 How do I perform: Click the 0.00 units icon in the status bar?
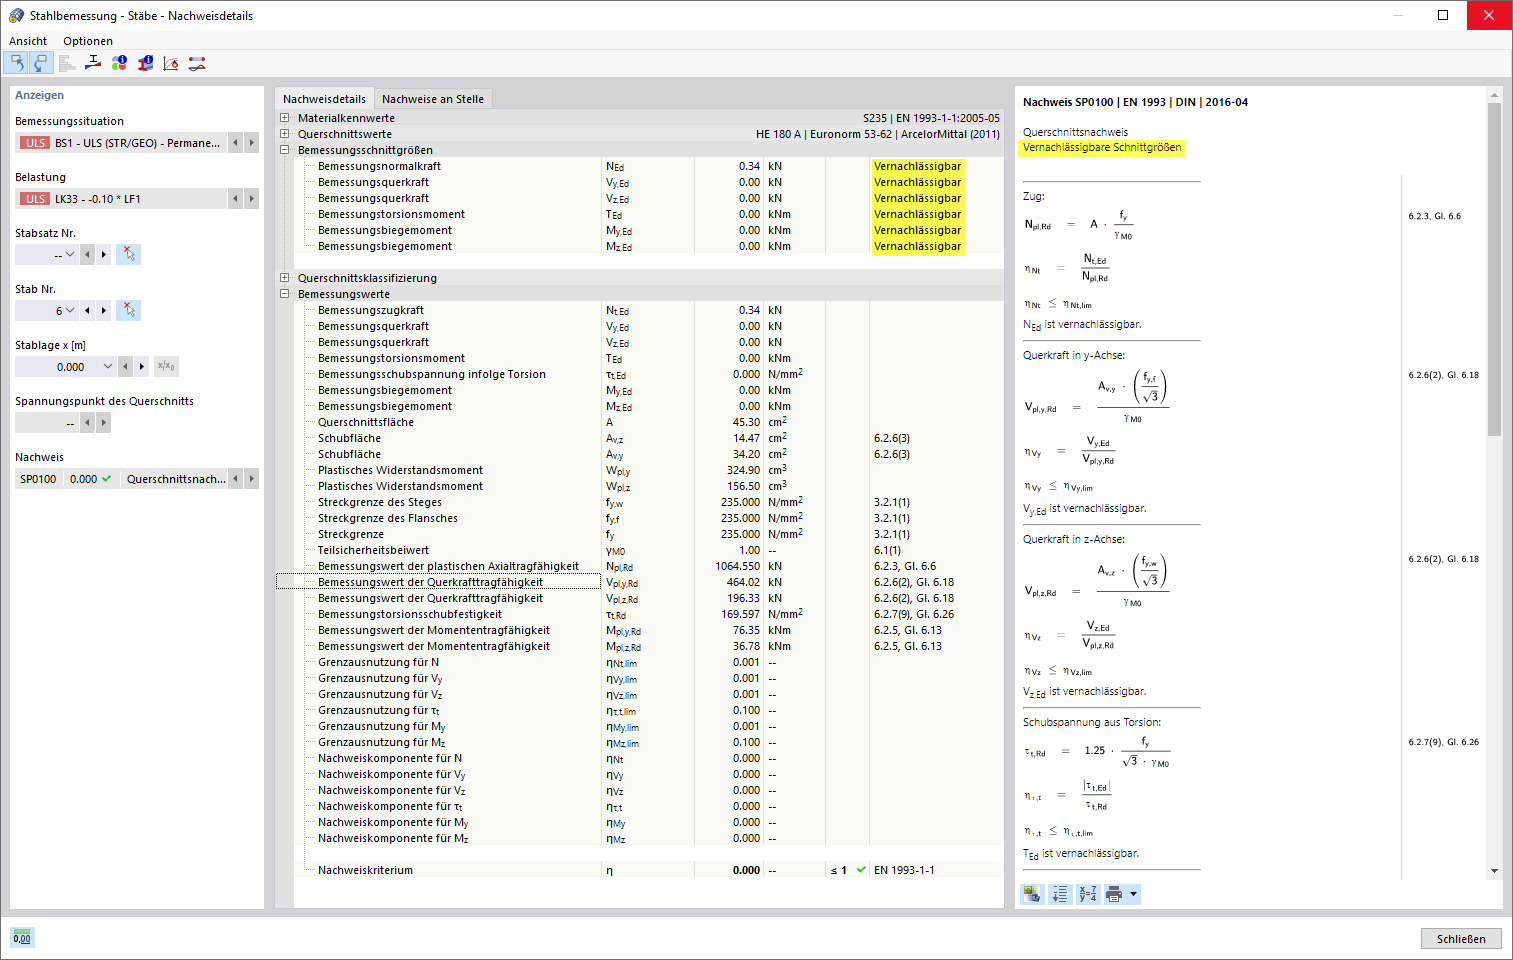click(x=22, y=938)
